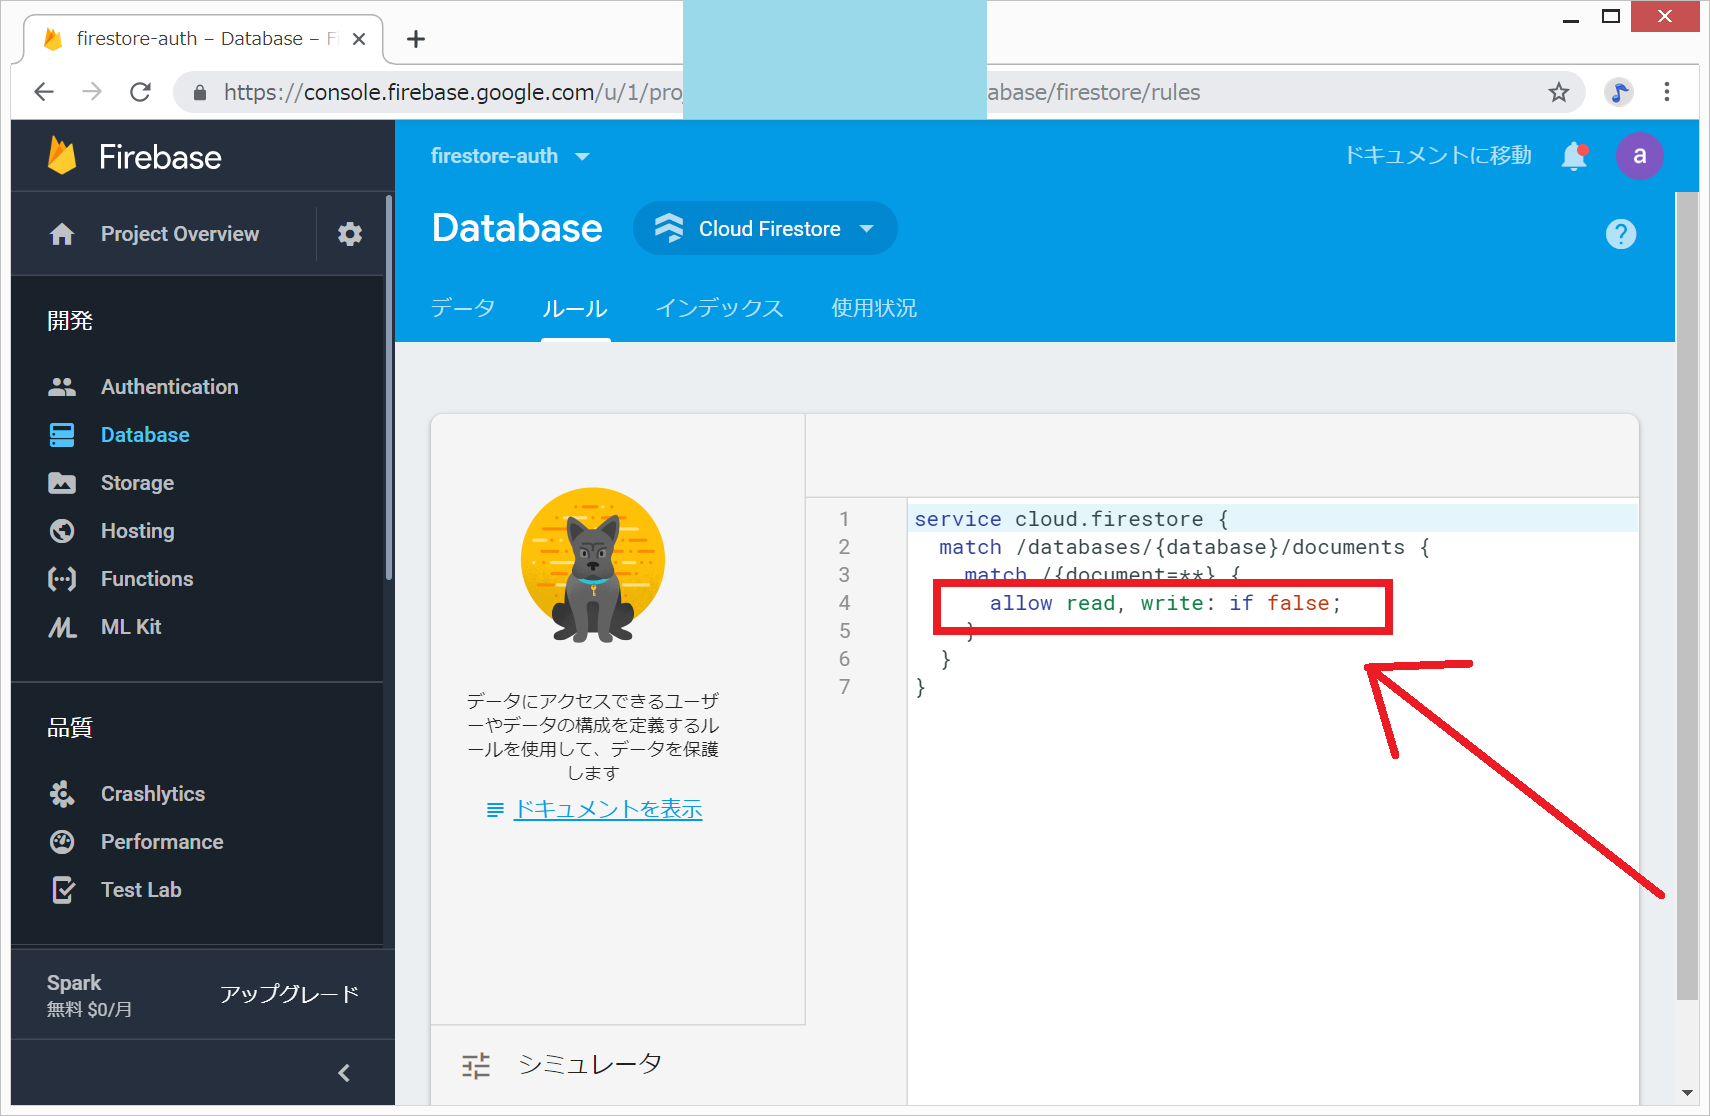Click the Hosting globe icon
The image size is (1710, 1116).
[62, 531]
